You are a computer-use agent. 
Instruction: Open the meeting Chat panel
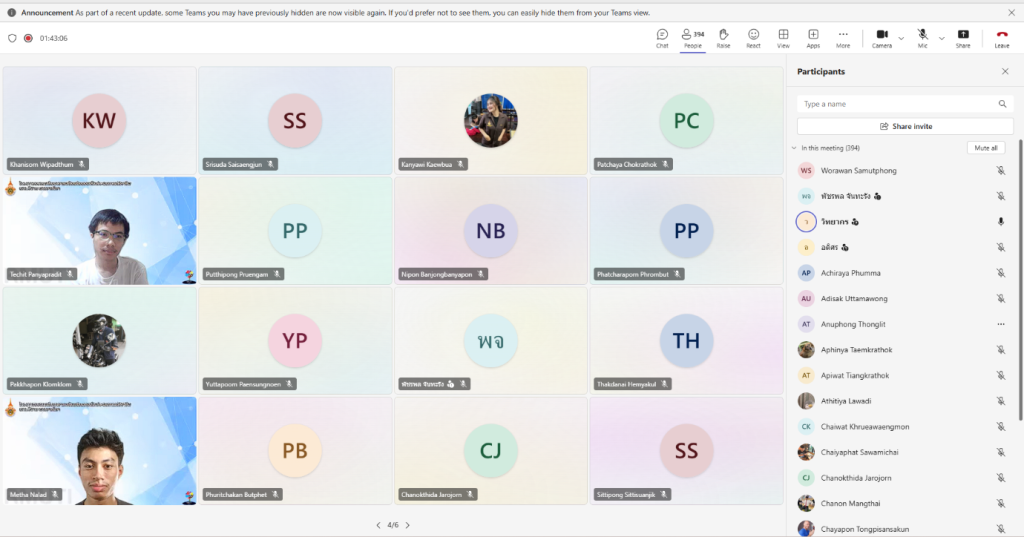point(662,38)
